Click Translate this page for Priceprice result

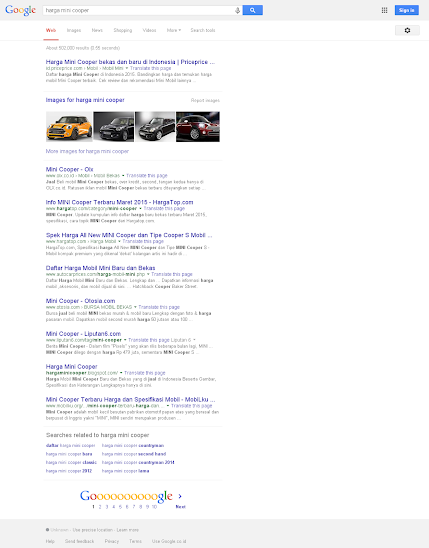click(151, 68)
